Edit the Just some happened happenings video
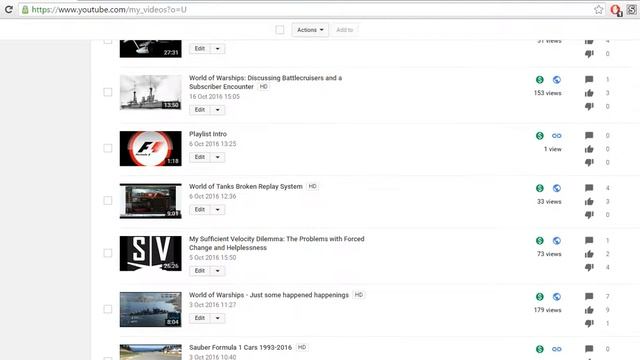Screen dimensions: 640x360 coord(200,318)
